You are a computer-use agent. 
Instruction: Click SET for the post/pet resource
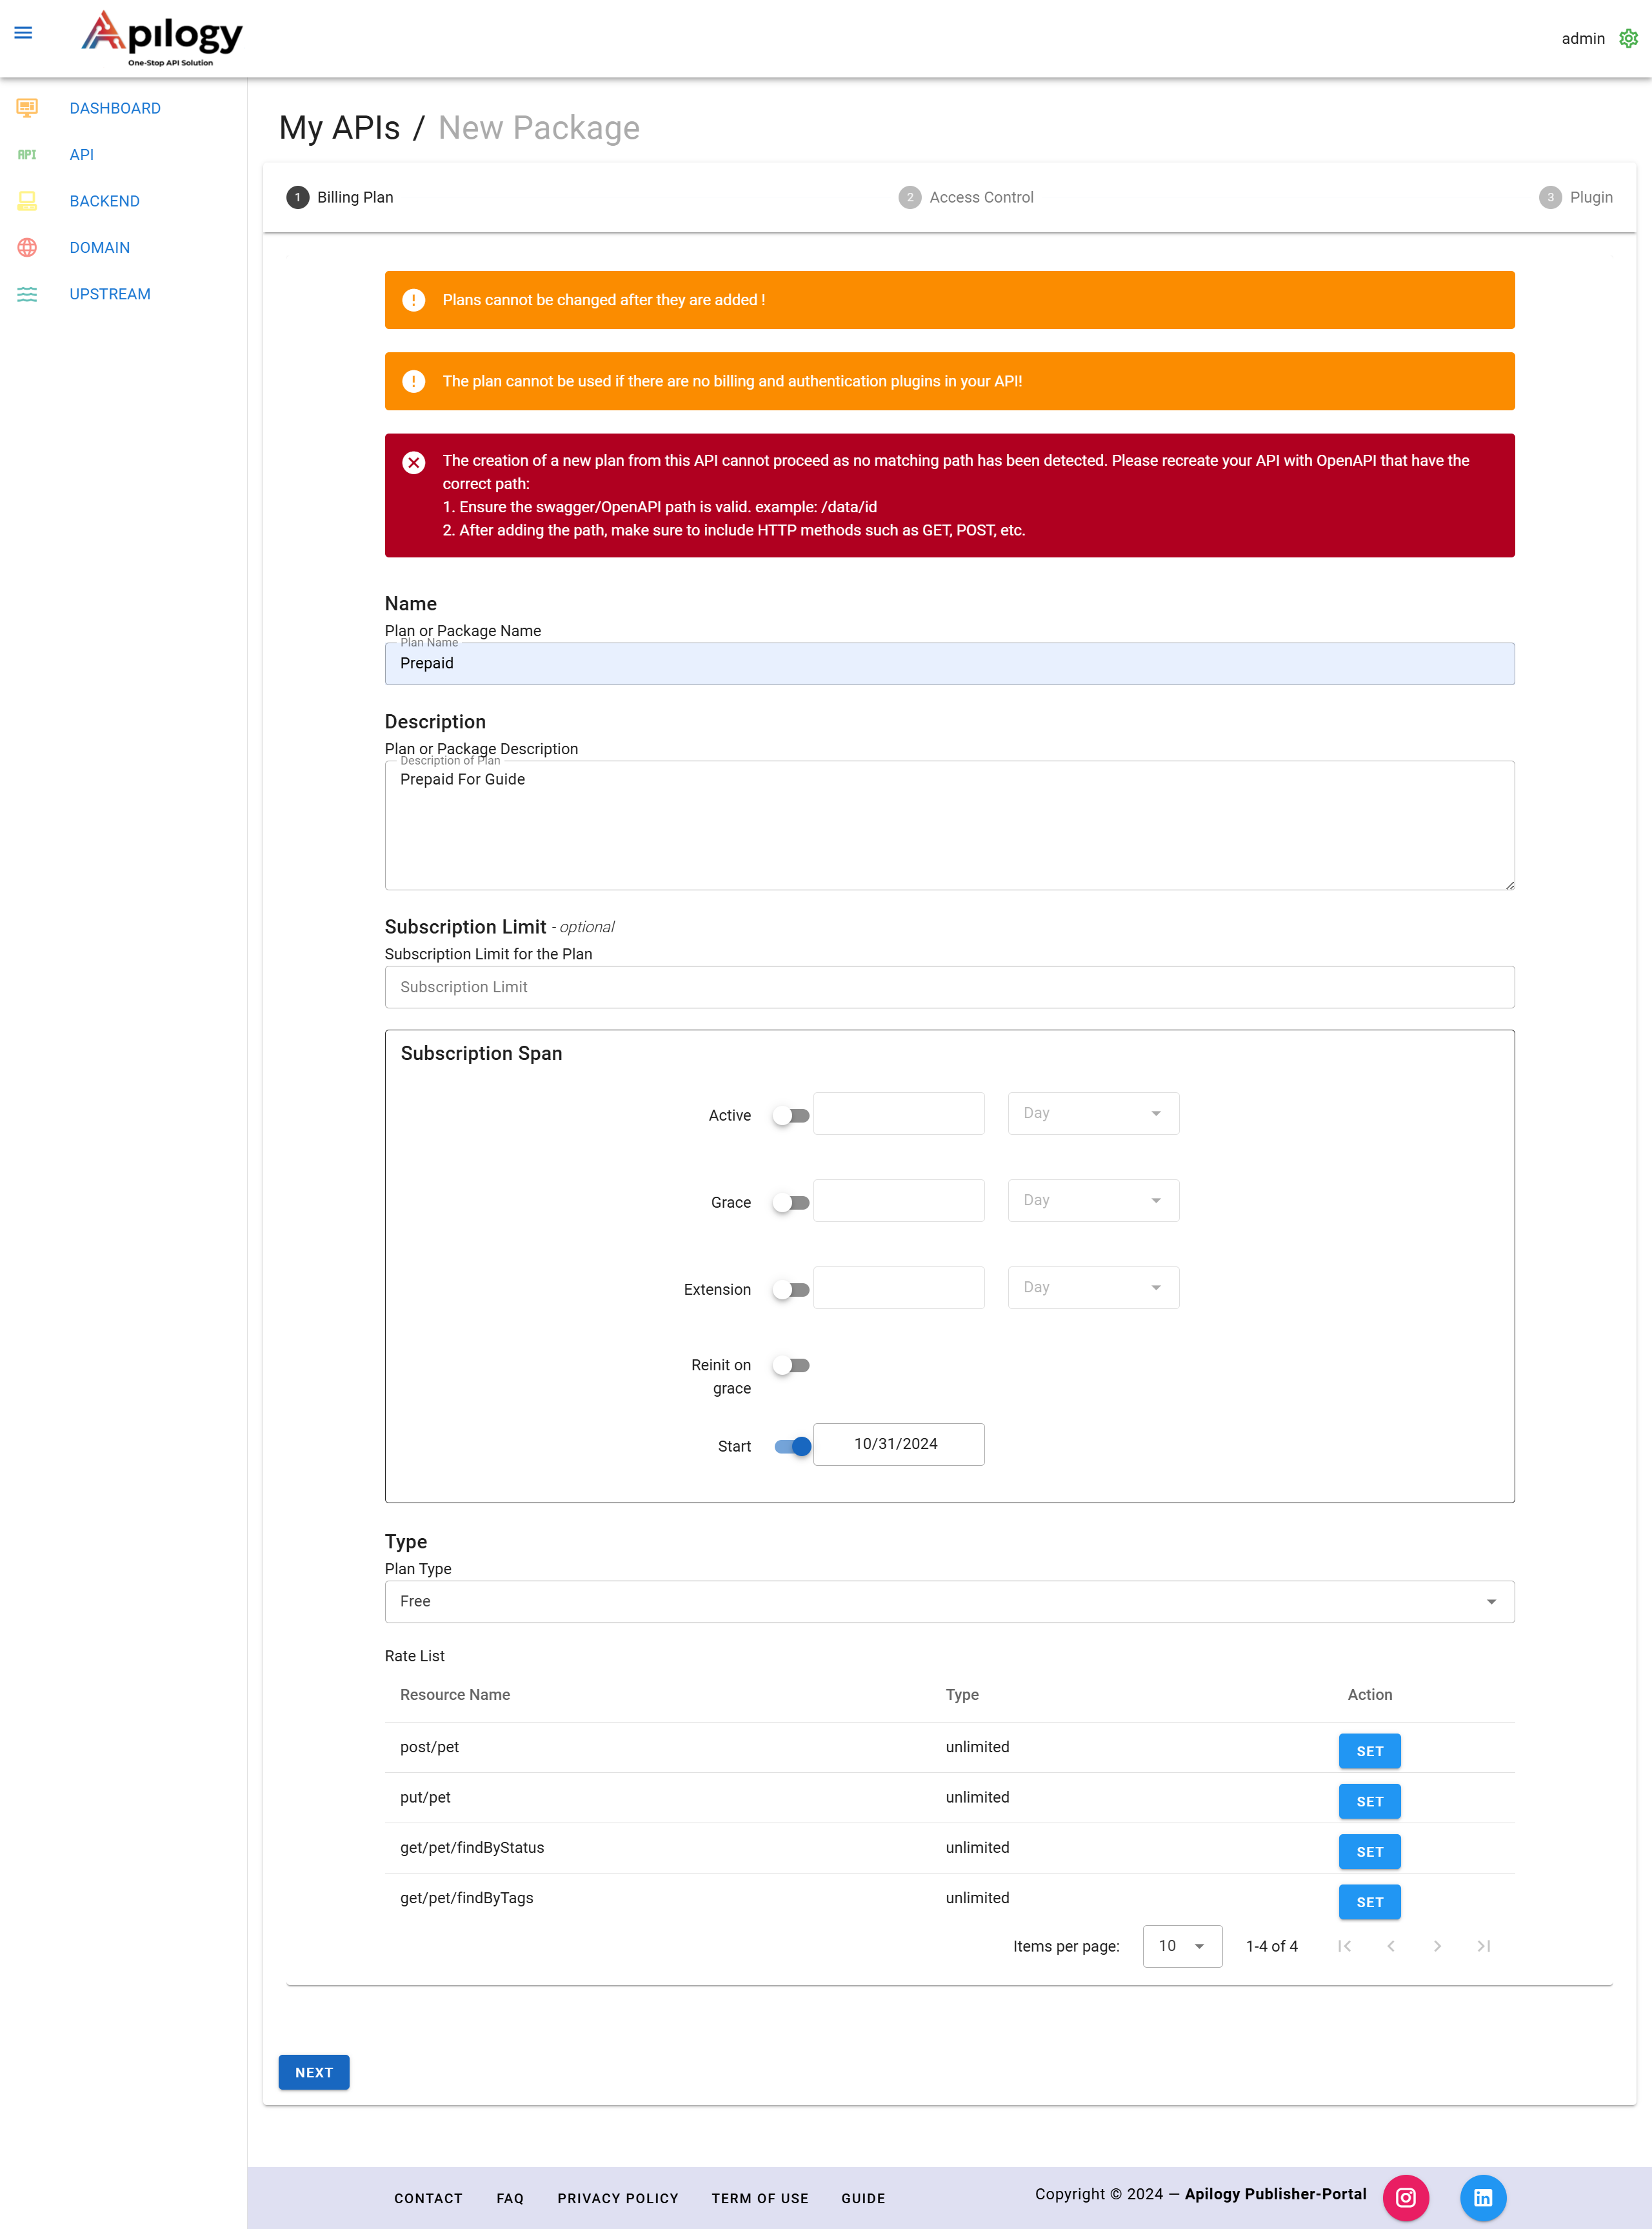(x=1369, y=1751)
